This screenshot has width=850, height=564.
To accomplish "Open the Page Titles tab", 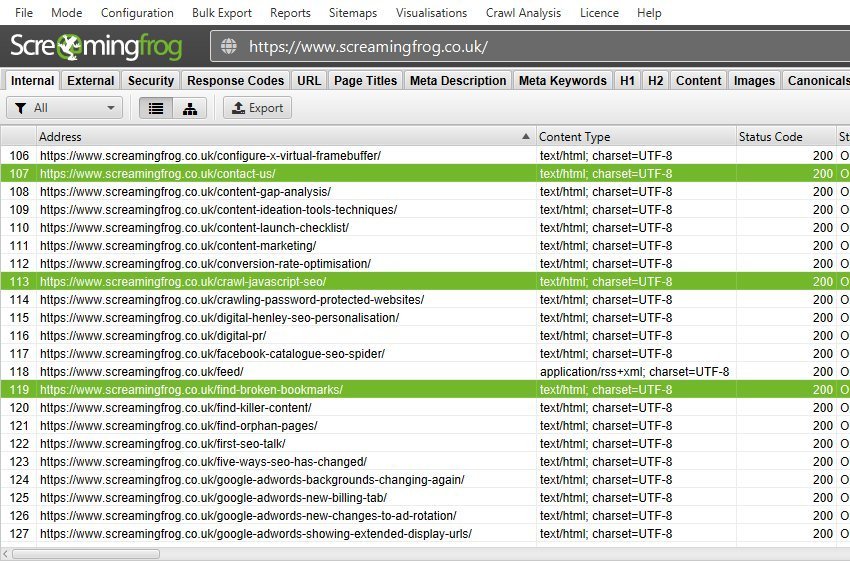I will click(365, 81).
